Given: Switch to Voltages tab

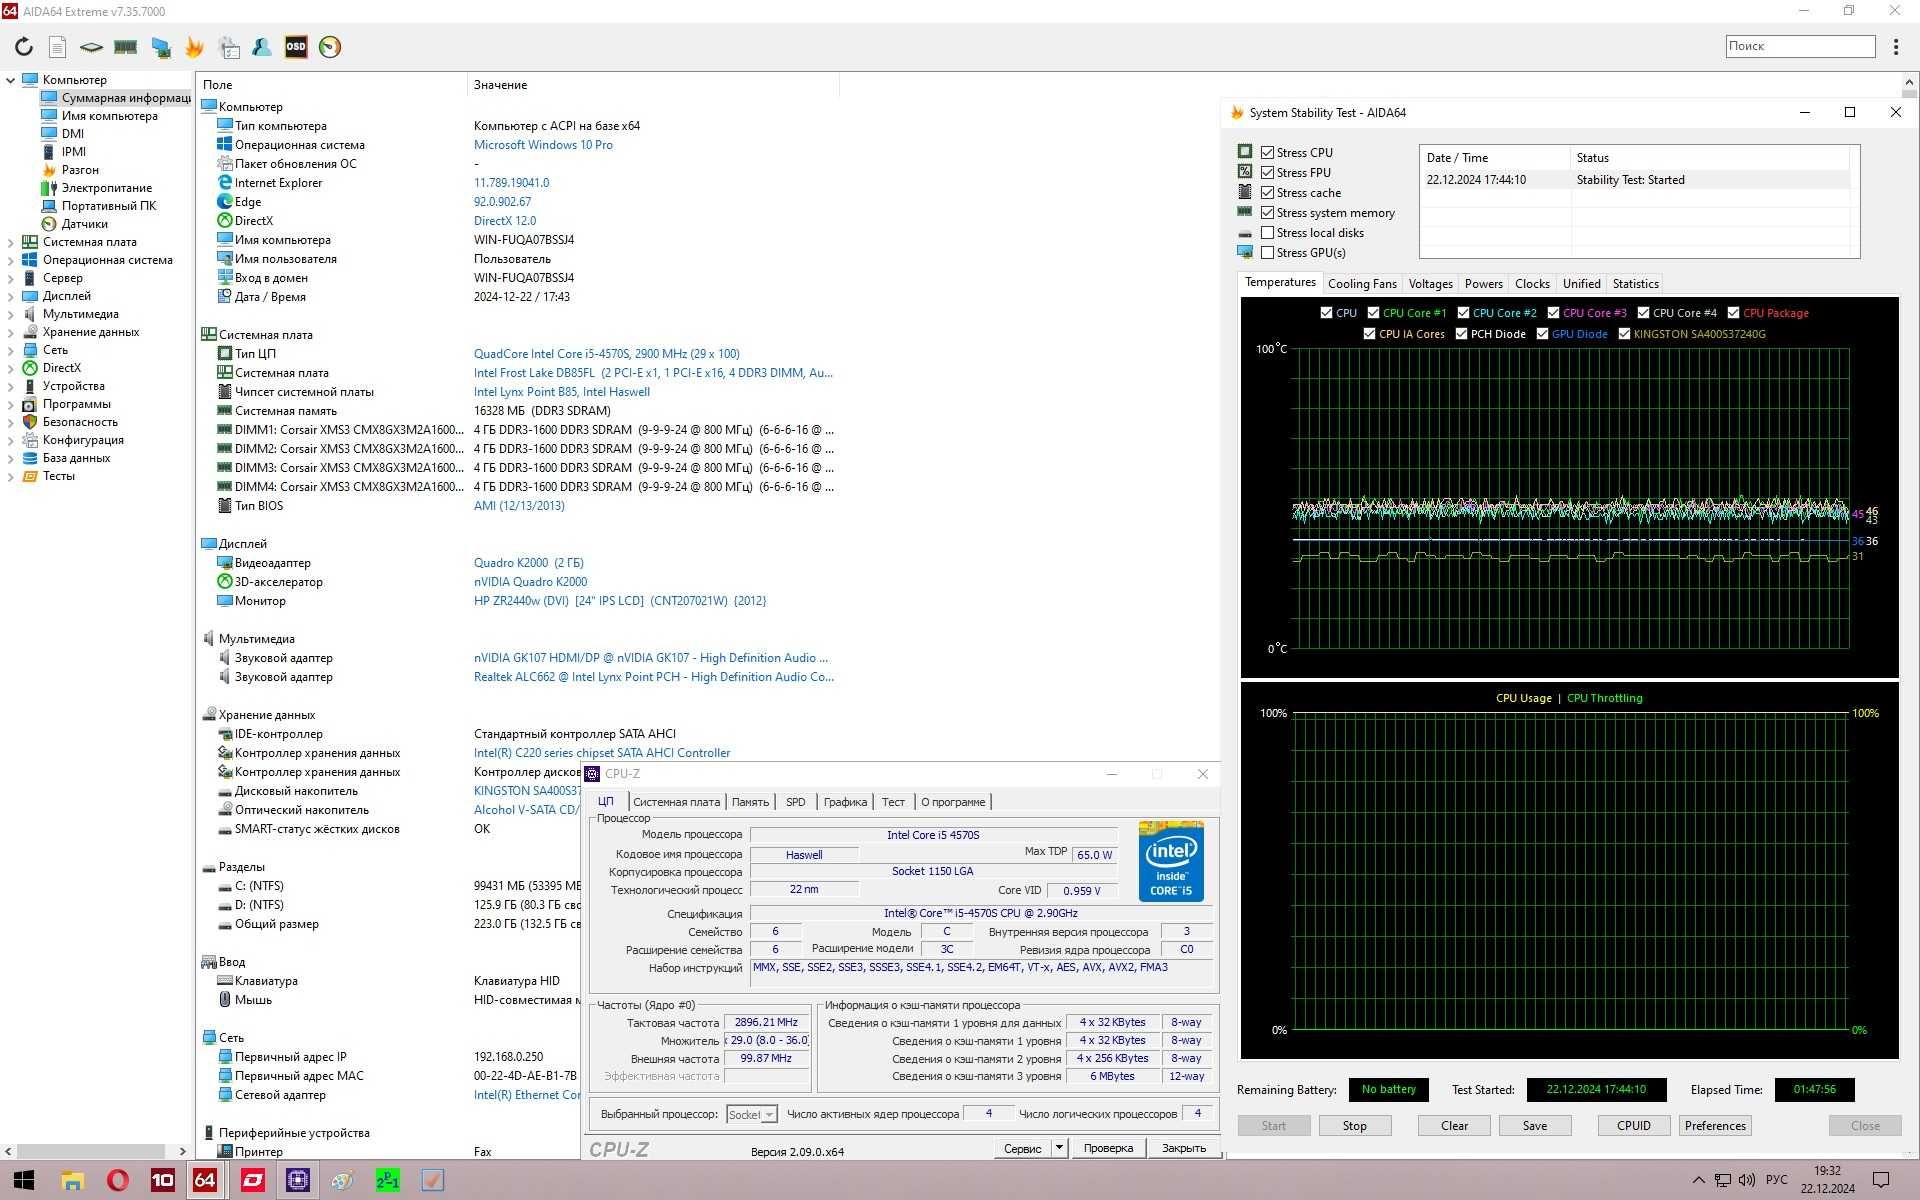Looking at the screenshot, I should tap(1430, 284).
